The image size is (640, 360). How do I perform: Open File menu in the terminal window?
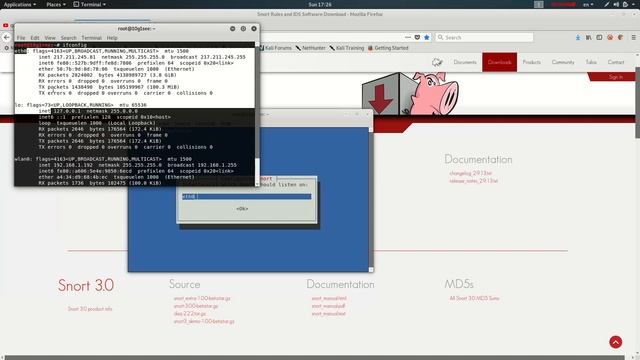pos(21,38)
